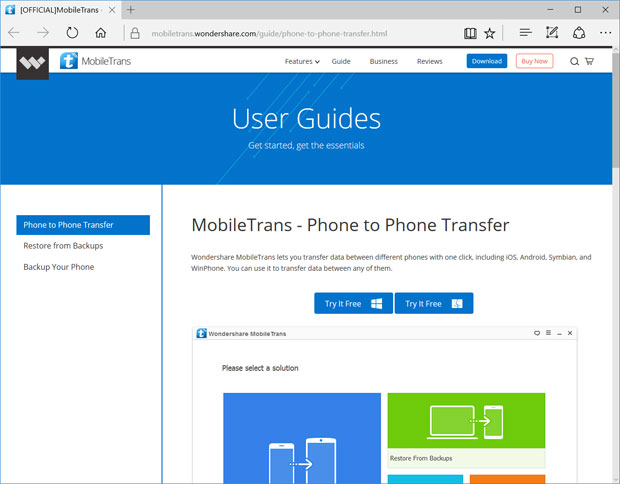Go back to the previous page
This screenshot has width=620, height=484.
point(14,33)
